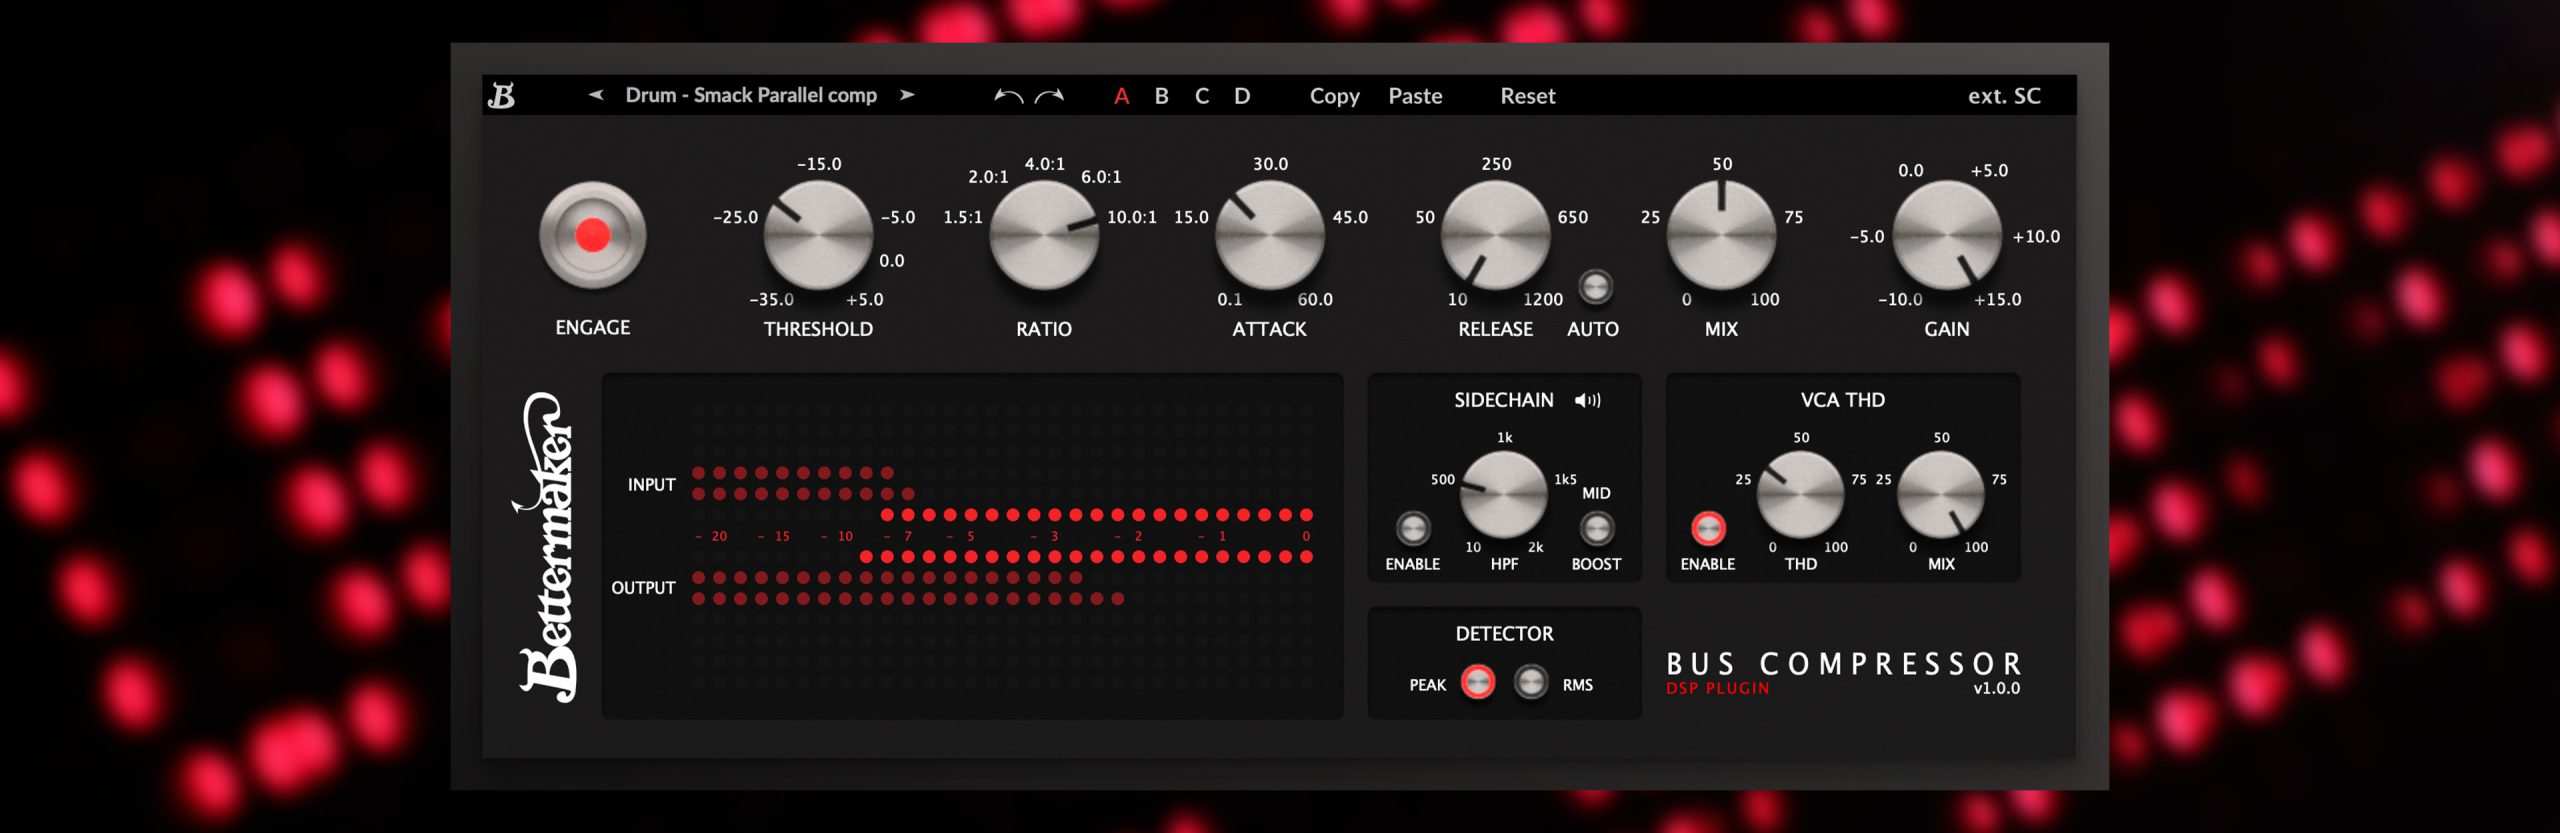
Task: Click the BUS COMPRESSOR title text
Action: 1844,664
